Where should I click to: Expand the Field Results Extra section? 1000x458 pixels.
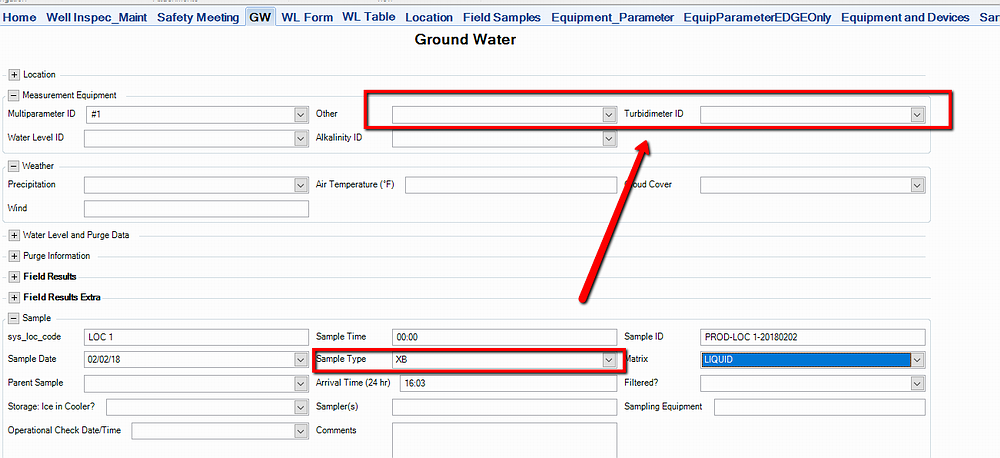pos(14,297)
